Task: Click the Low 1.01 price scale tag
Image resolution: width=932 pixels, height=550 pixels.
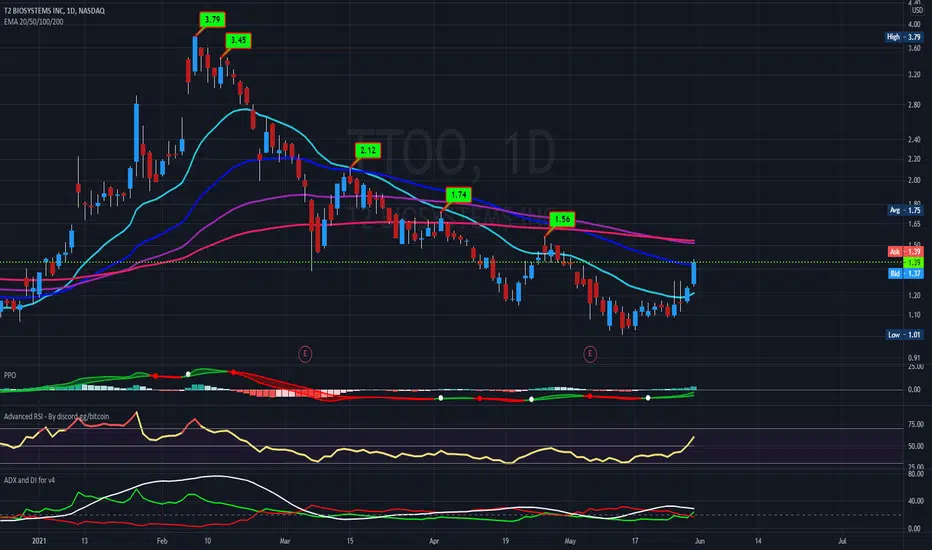Action: (x=904, y=335)
